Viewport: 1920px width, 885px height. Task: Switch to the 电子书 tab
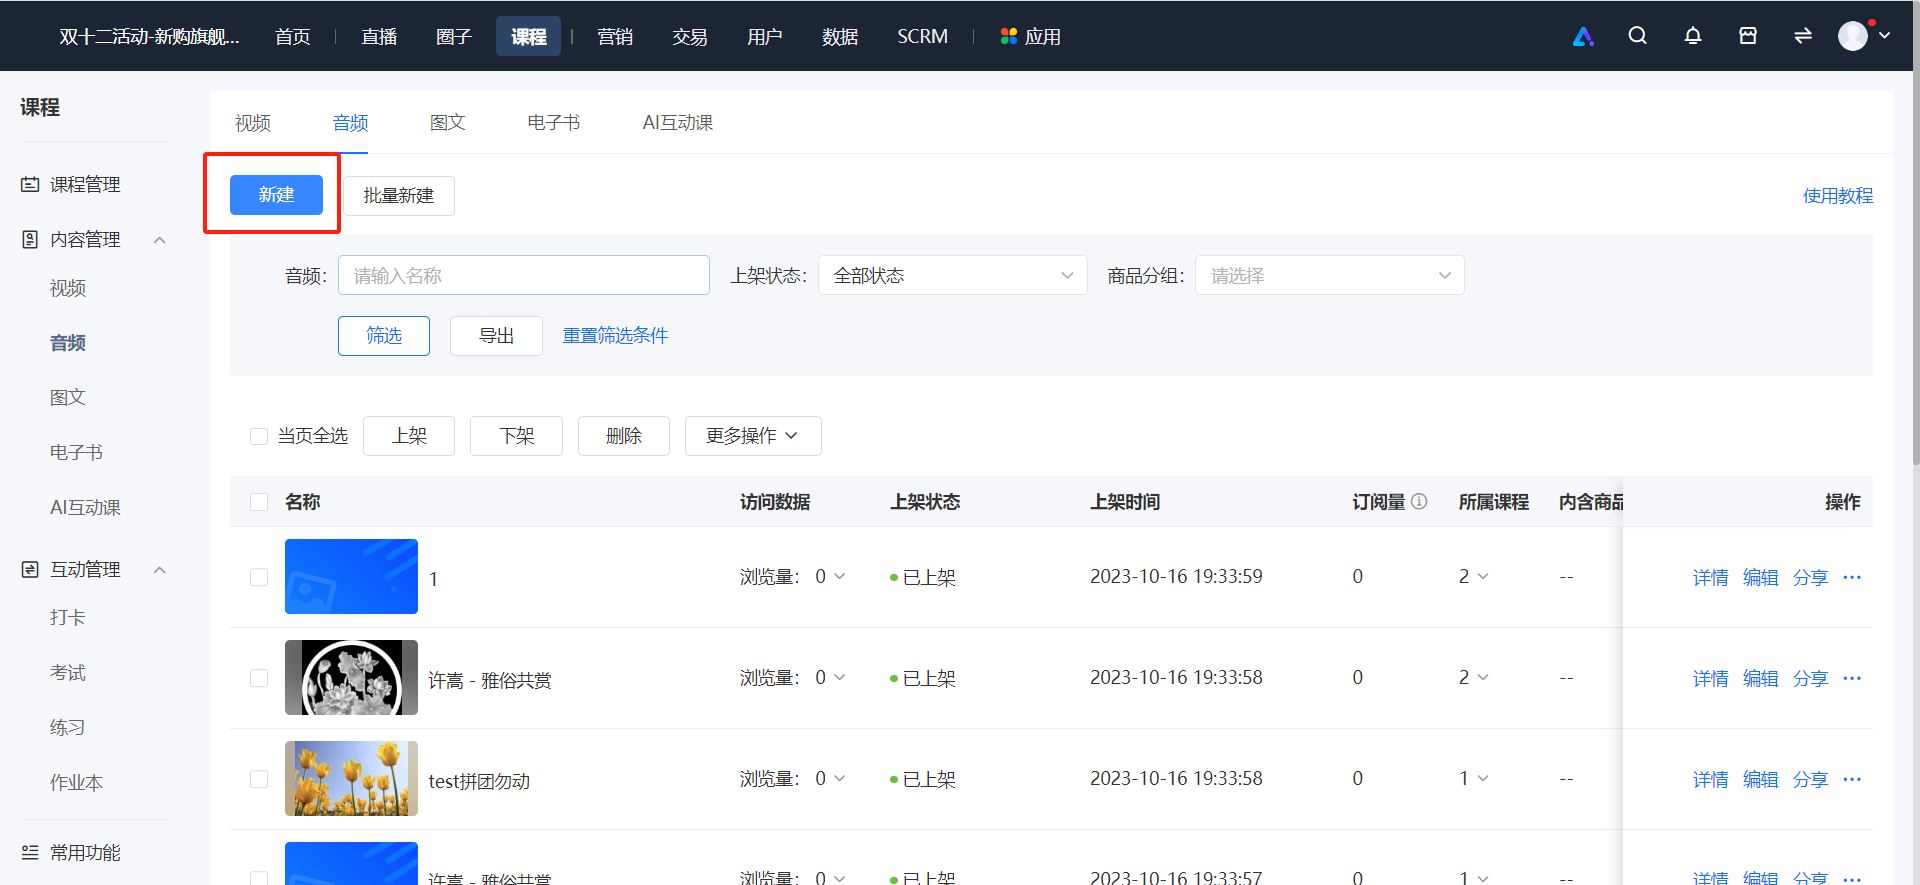click(554, 122)
